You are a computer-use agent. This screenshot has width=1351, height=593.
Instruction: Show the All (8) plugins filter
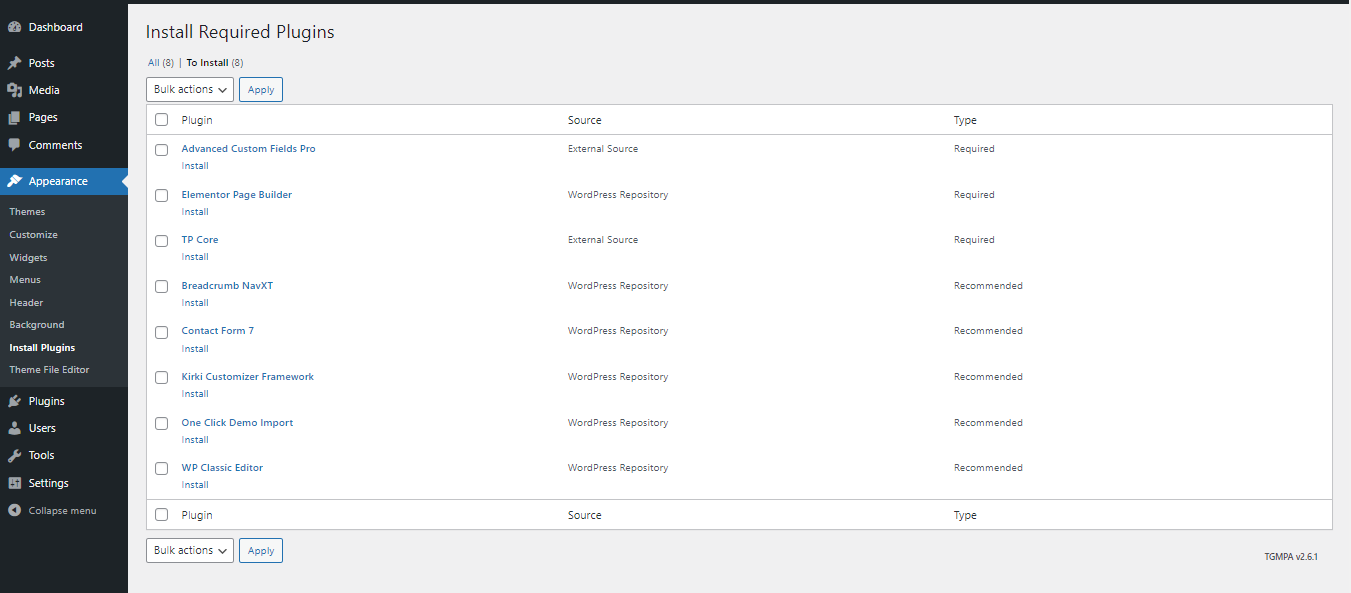tap(161, 63)
